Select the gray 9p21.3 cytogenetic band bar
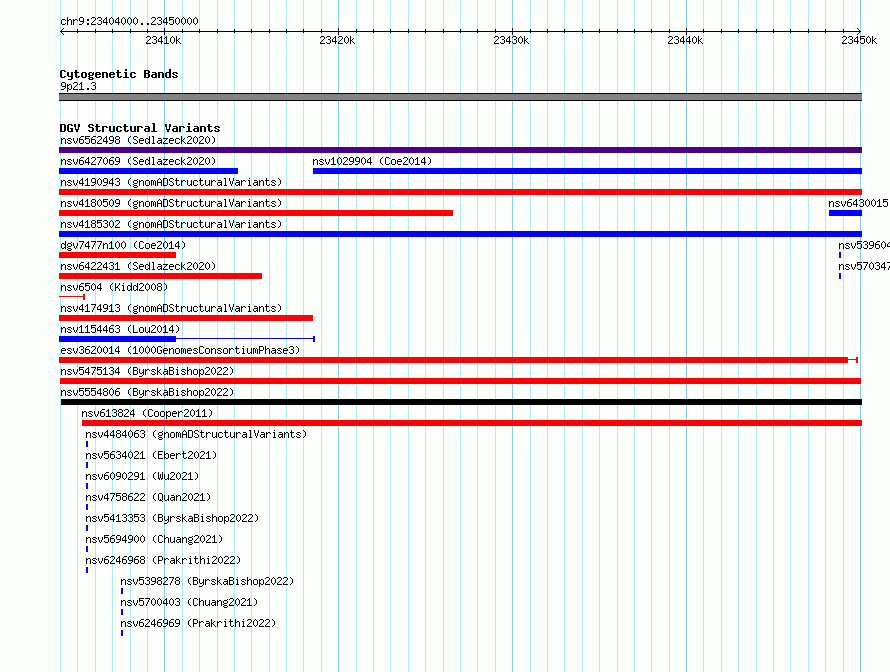Viewport: 890px width, 672px height. tap(460, 97)
